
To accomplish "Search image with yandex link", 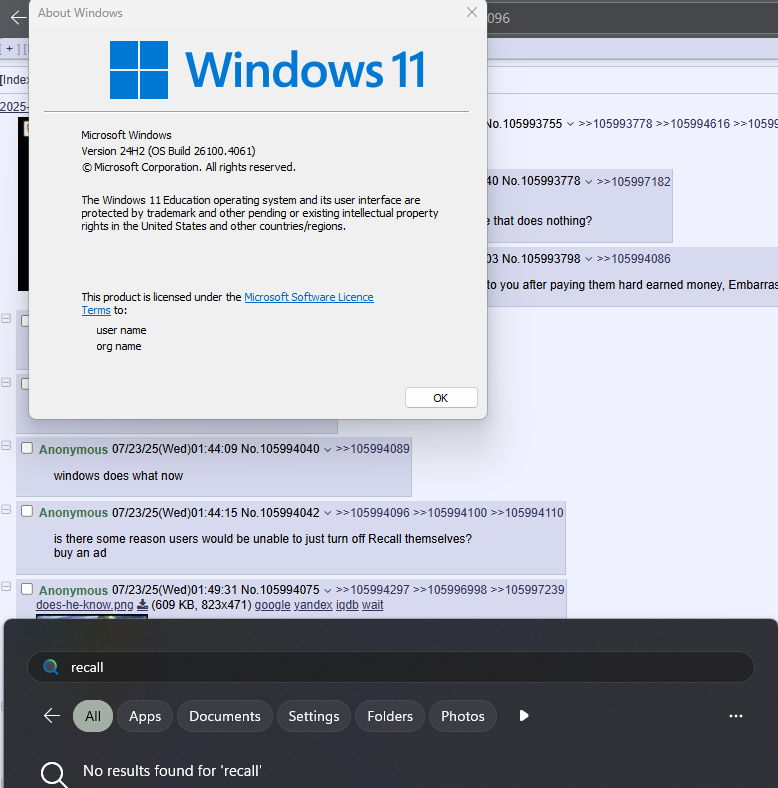I will click(x=313, y=605).
